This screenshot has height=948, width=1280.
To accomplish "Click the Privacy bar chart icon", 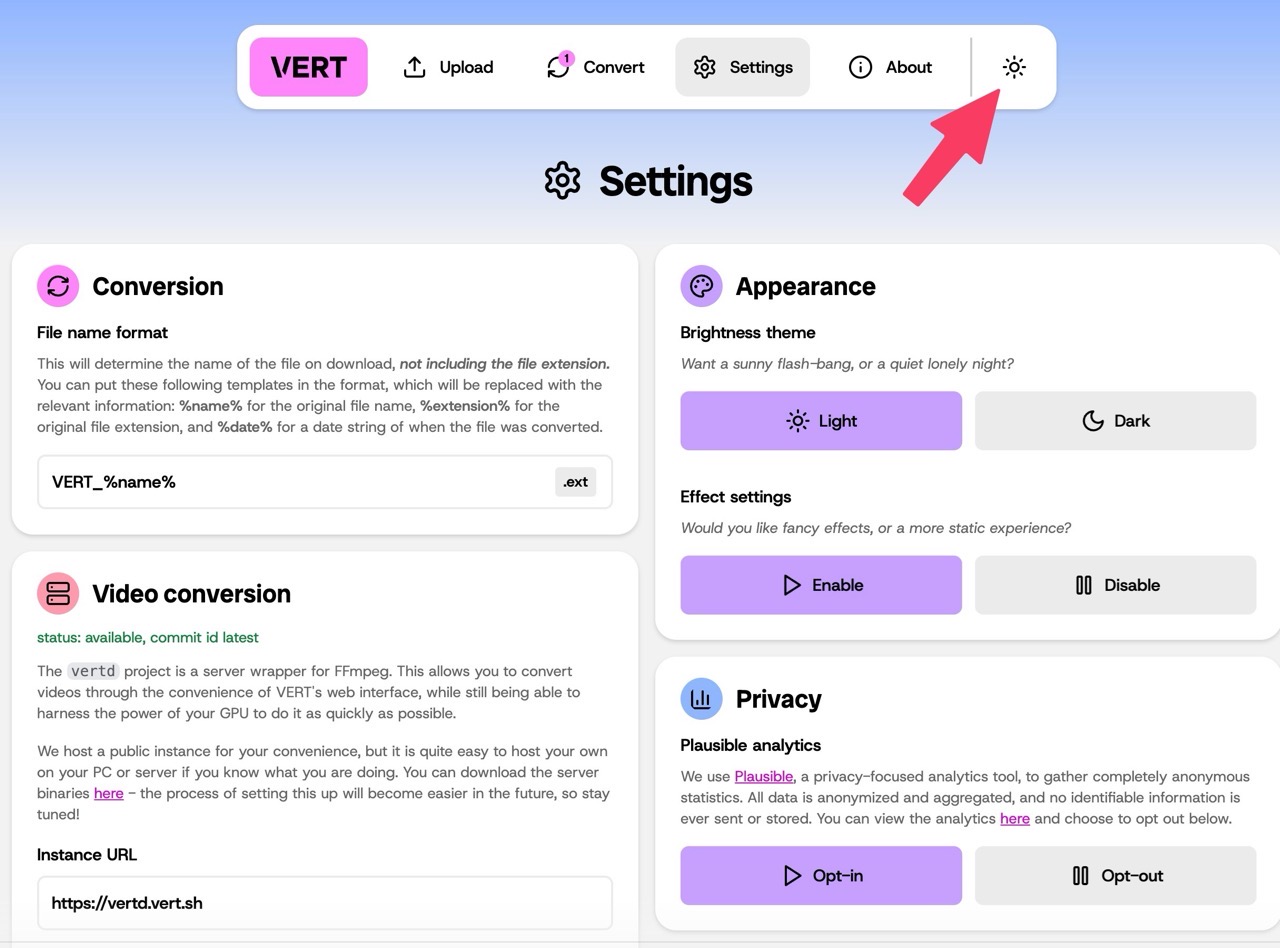I will 701,699.
